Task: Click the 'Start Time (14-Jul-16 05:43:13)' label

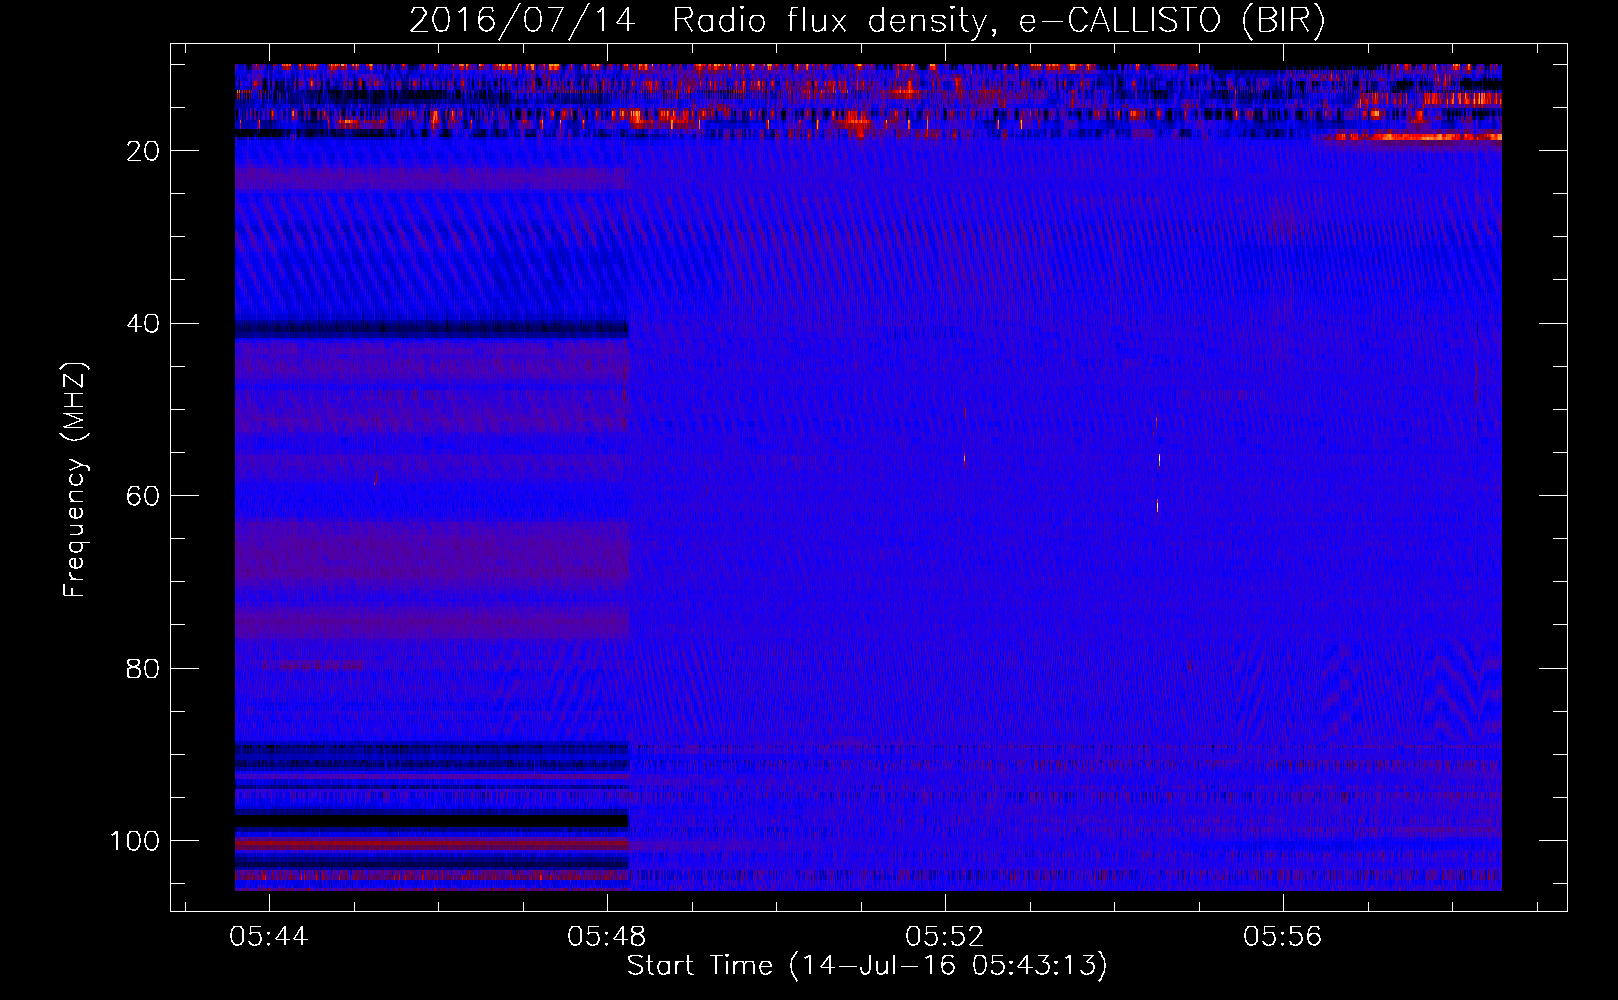Action: tap(867, 966)
